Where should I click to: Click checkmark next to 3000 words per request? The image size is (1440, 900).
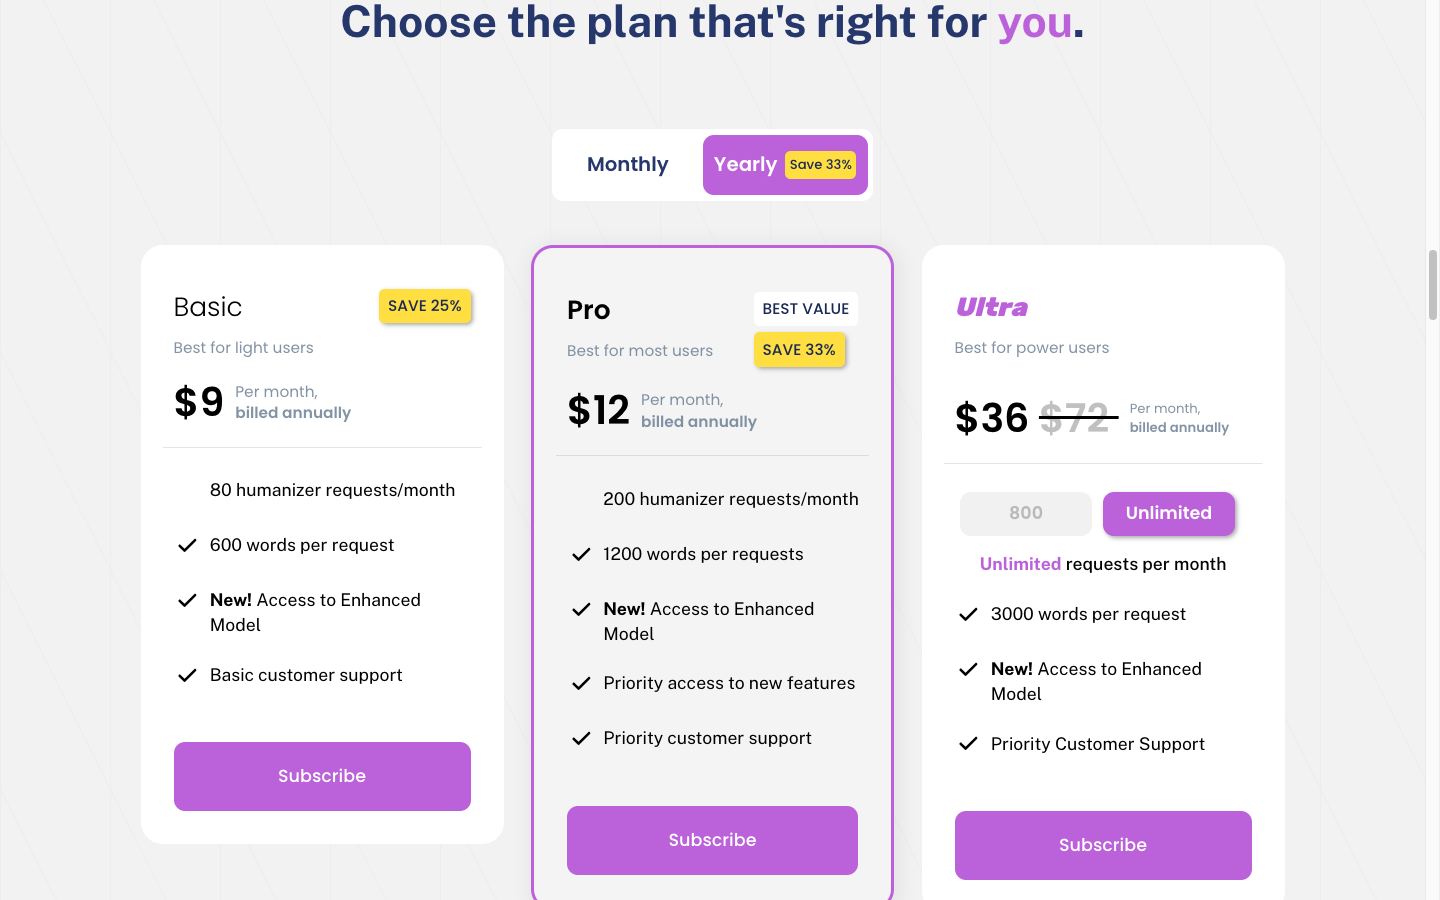(968, 614)
